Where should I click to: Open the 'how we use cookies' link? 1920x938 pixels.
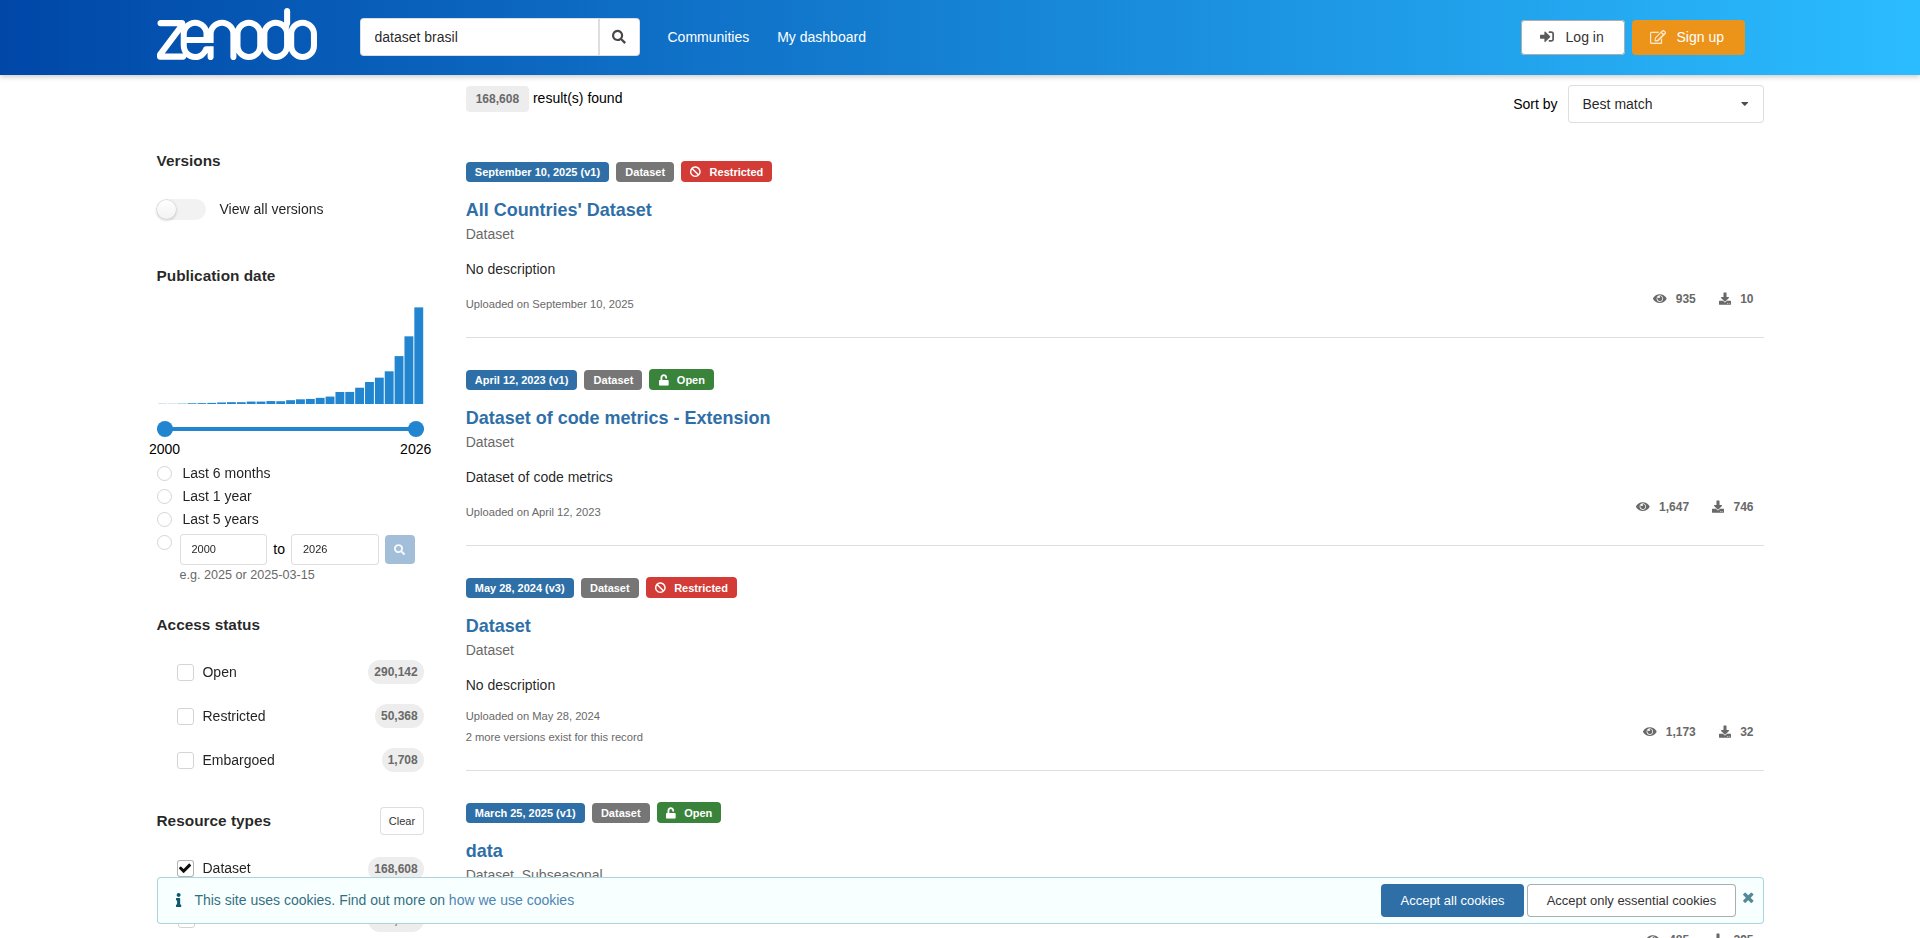[x=511, y=900]
